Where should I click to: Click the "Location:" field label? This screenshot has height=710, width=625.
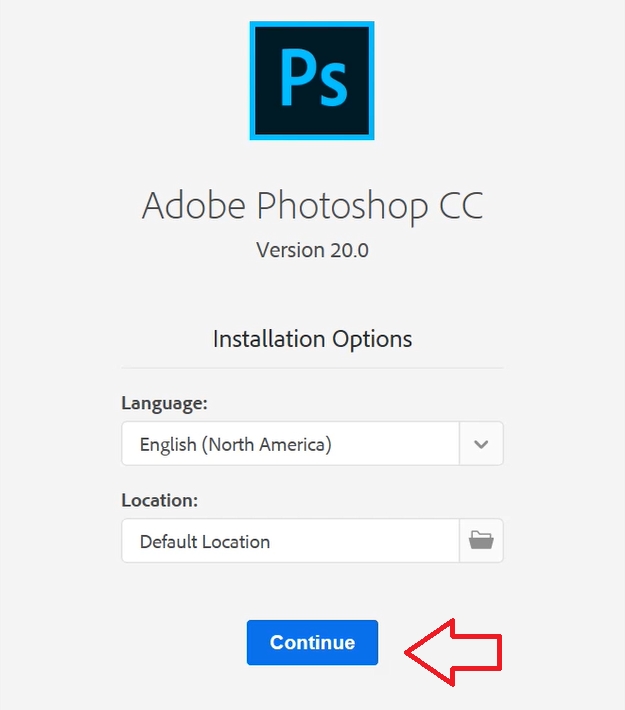(x=160, y=500)
